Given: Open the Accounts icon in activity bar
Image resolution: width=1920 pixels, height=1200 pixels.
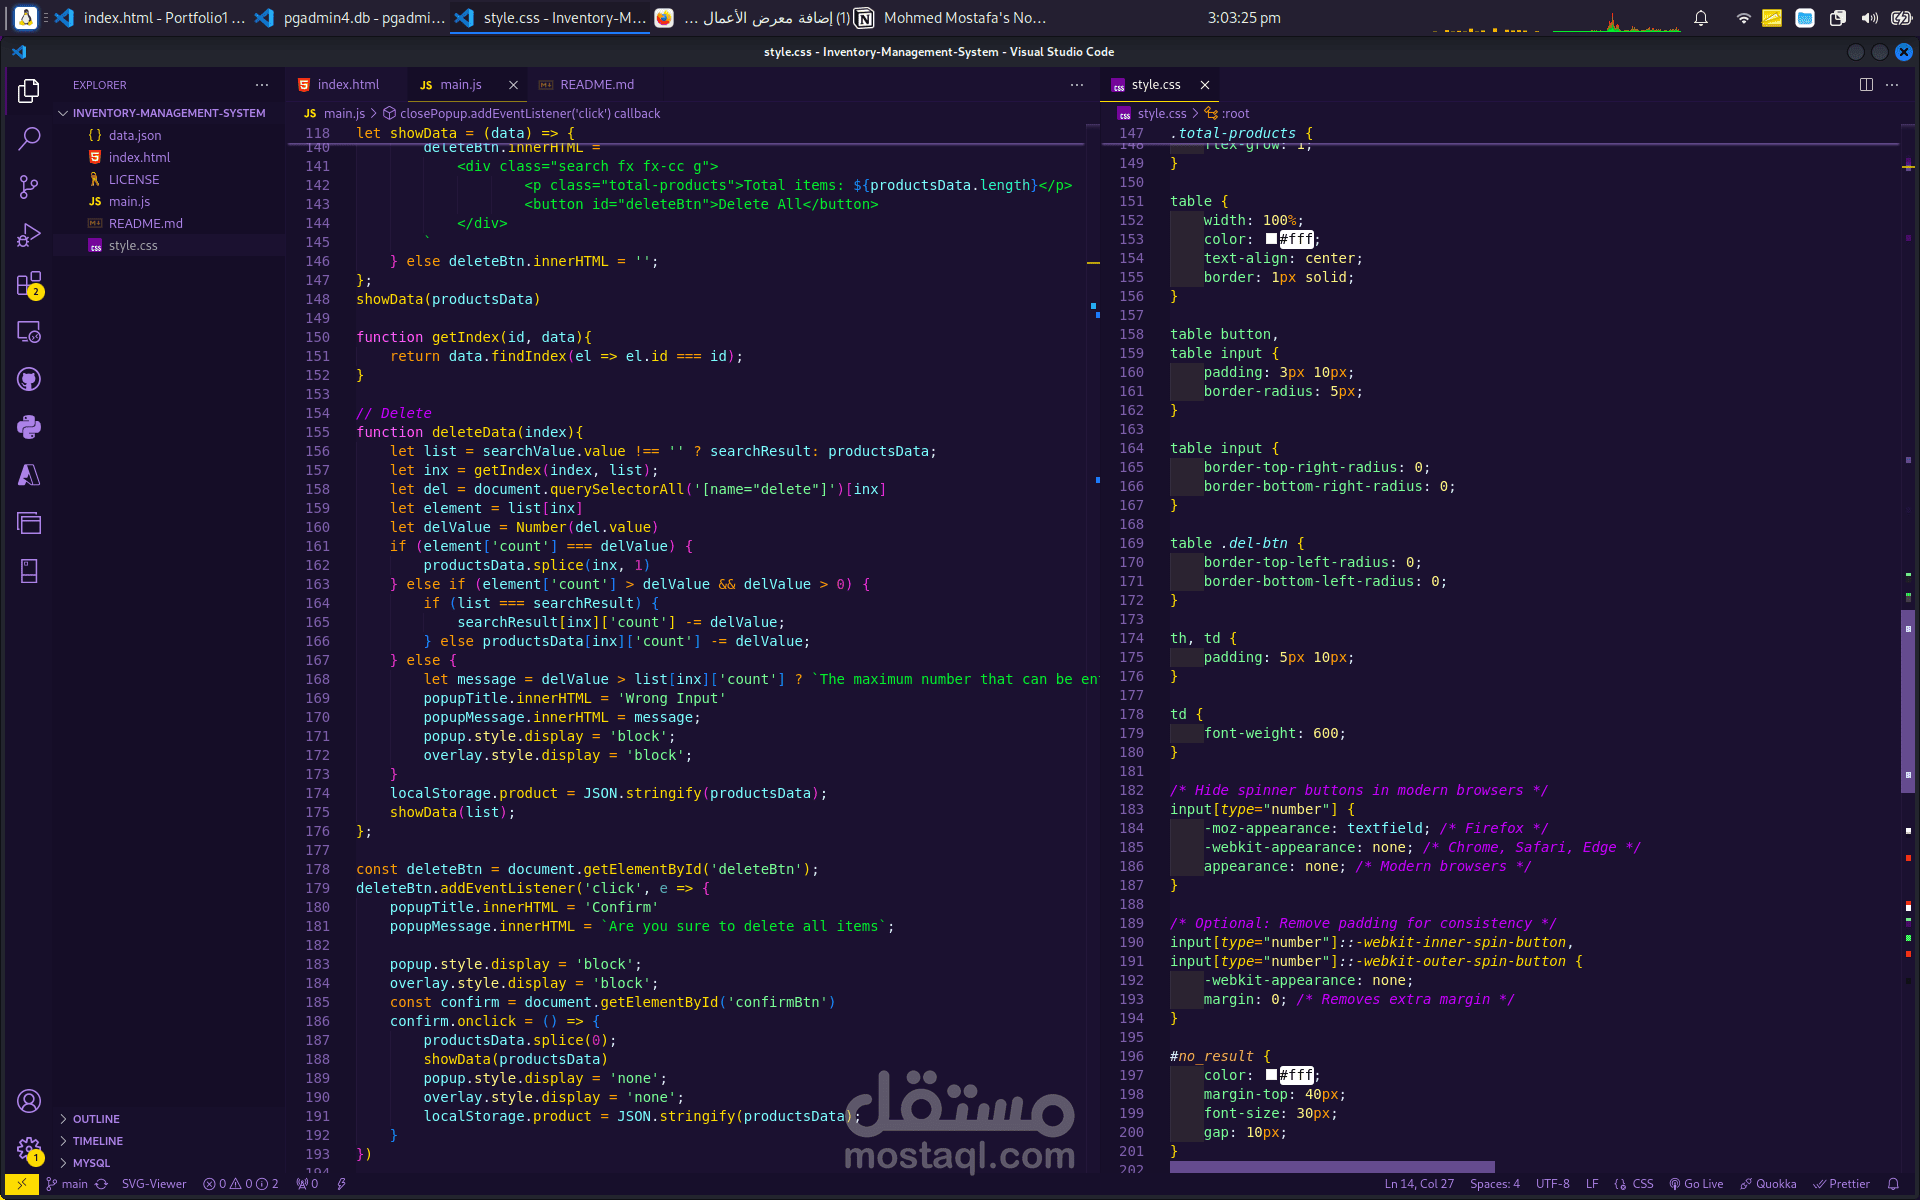Looking at the screenshot, I should 29,1101.
